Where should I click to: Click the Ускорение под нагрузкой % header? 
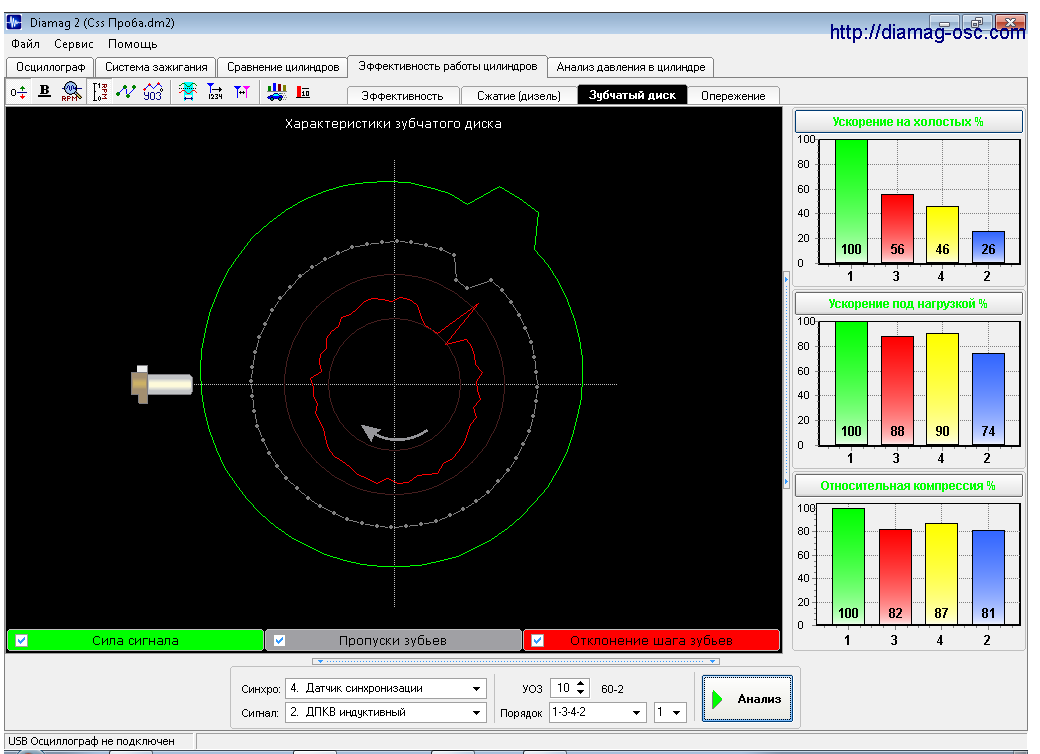908,304
